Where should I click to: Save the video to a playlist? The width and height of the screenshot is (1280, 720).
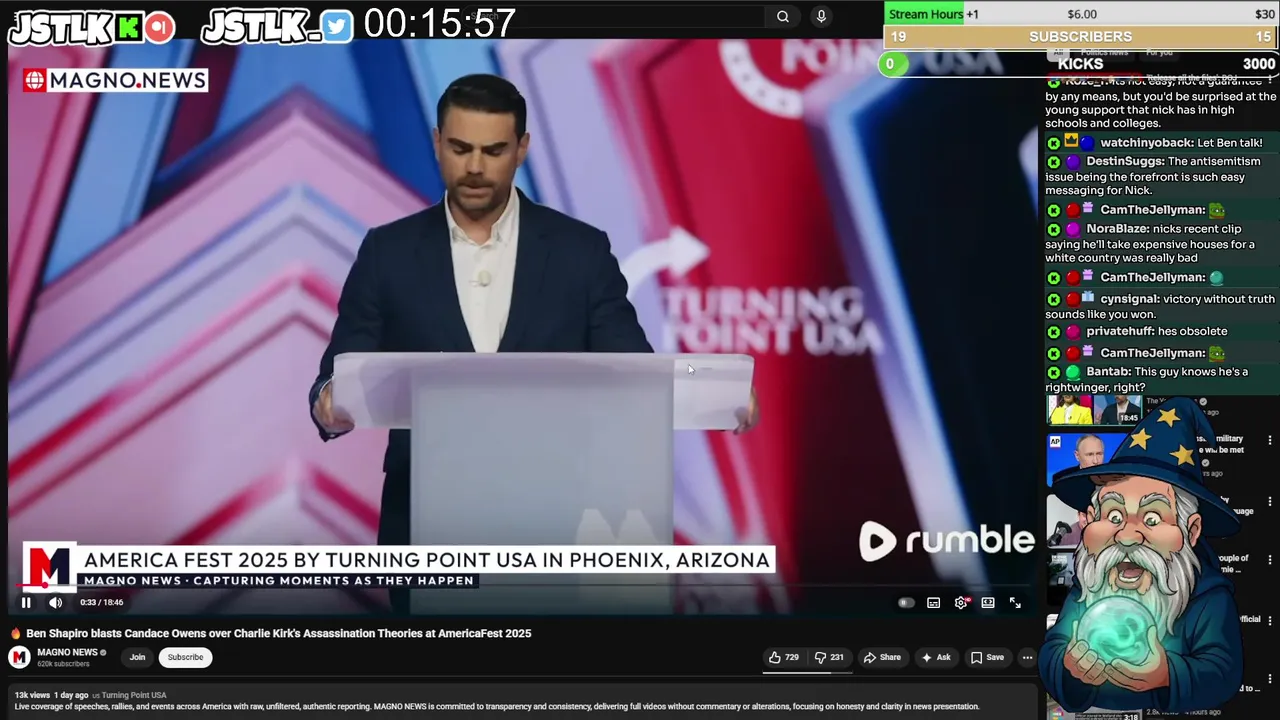tap(987, 657)
